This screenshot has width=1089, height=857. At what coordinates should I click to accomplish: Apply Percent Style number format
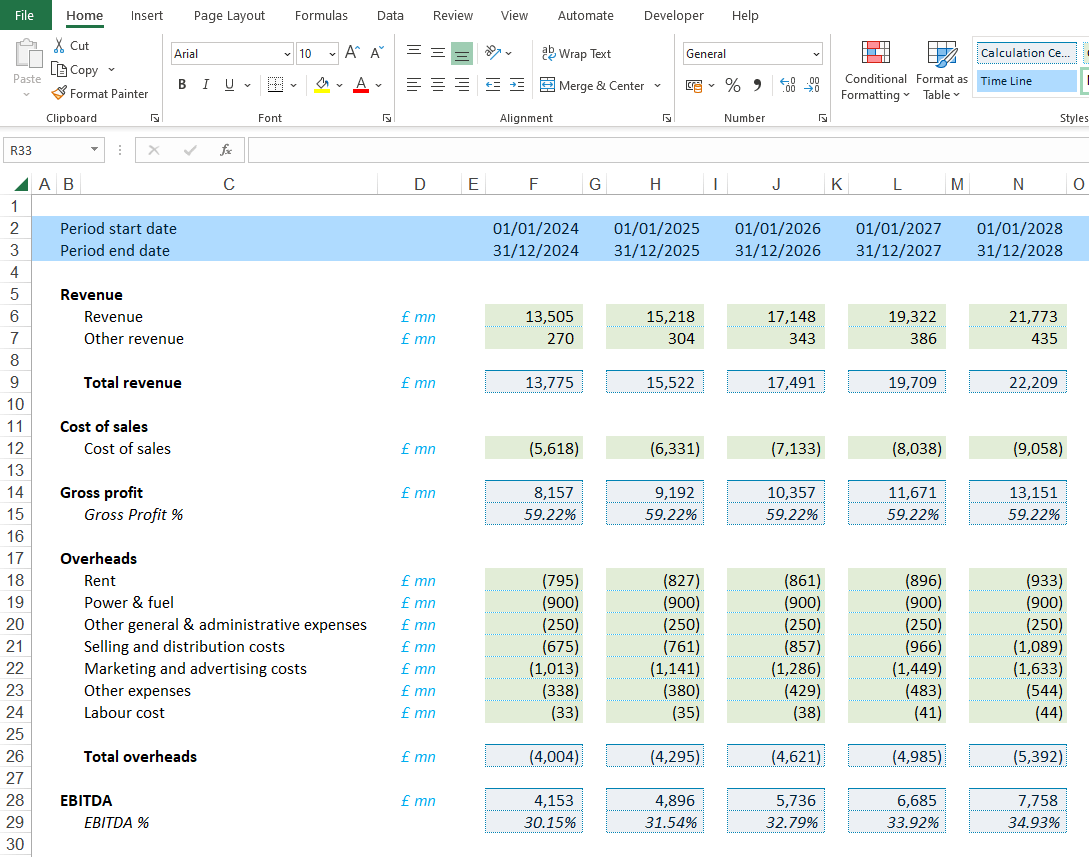(733, 86)
